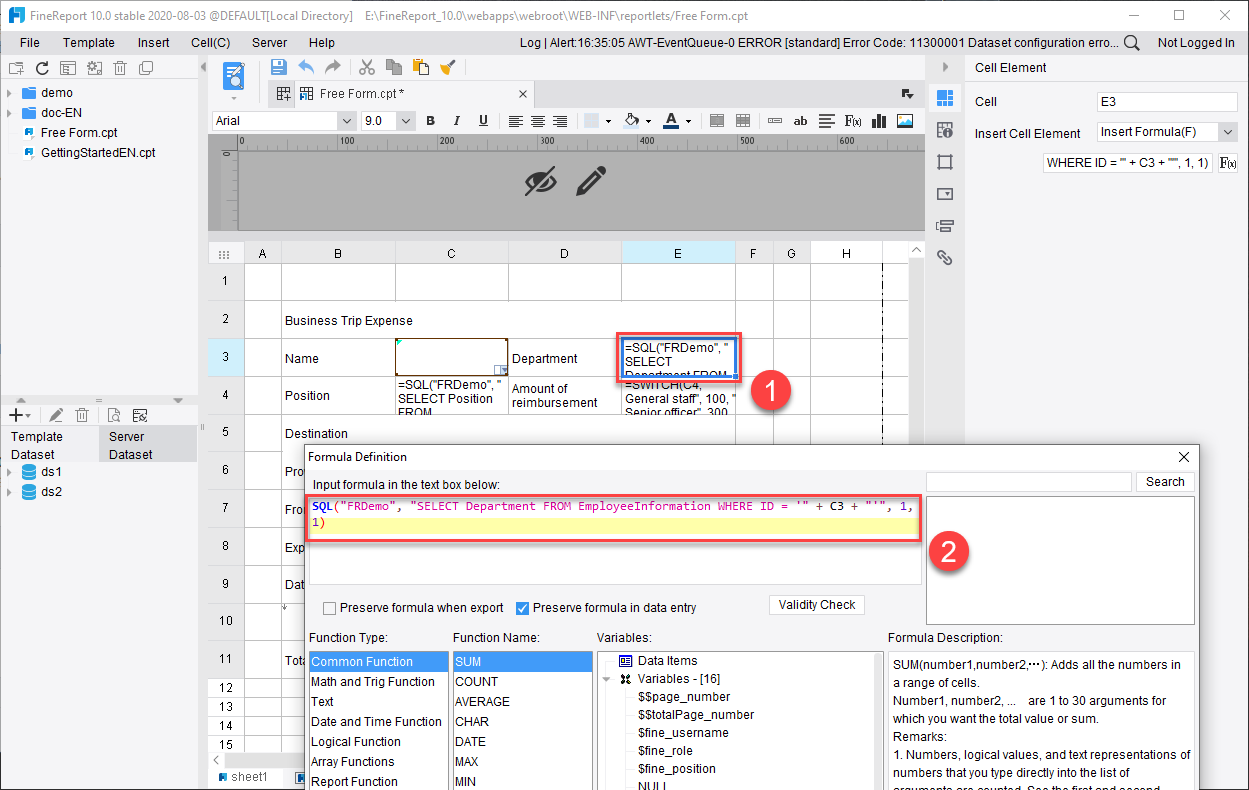Viewport: 1249px width, 790px height.
Task: Switch to Server Dataset tab
Action: click(x=147, y=445)
